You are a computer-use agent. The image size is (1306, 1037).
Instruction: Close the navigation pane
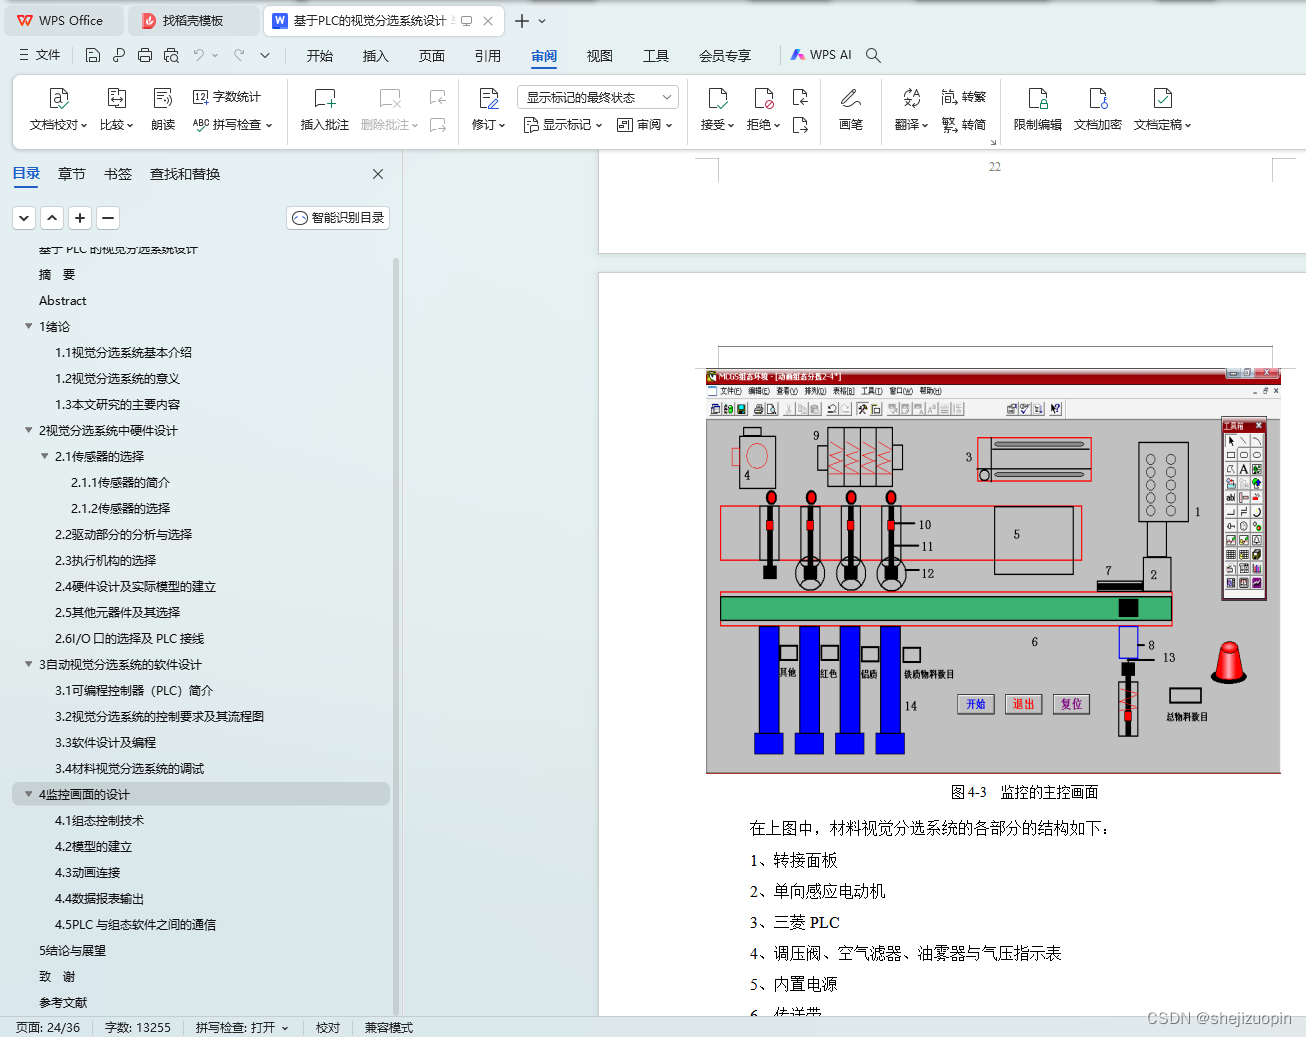(x=378, y=174)
